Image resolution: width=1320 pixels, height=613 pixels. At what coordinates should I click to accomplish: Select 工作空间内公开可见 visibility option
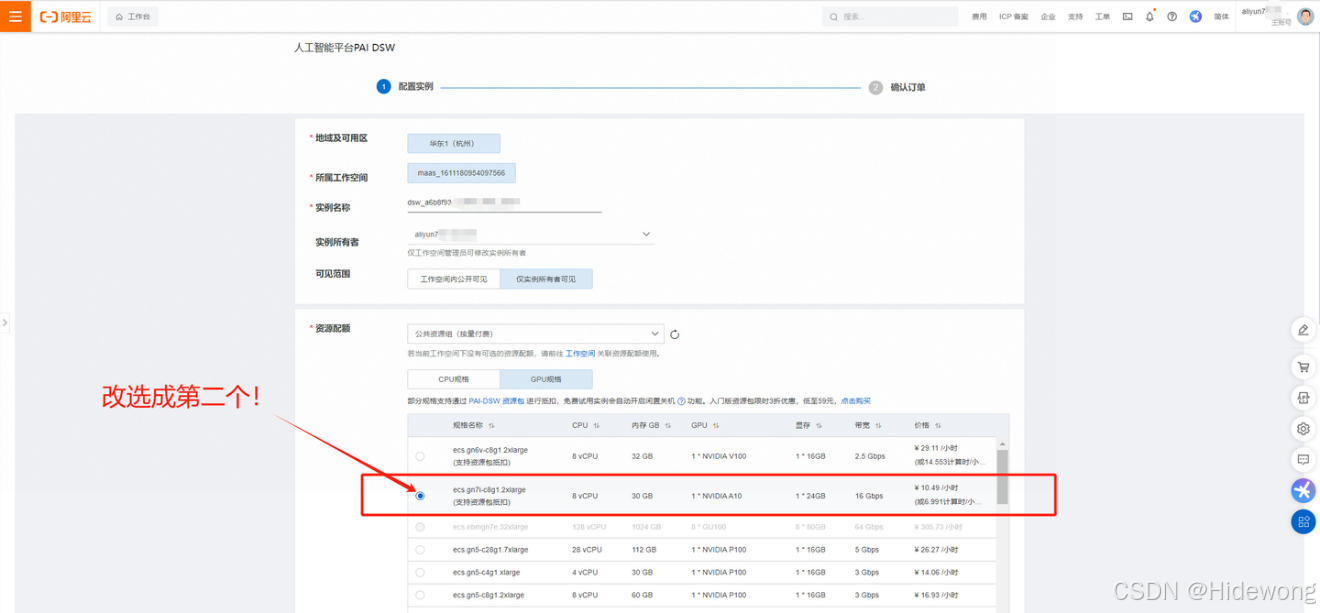click(454, 279)
